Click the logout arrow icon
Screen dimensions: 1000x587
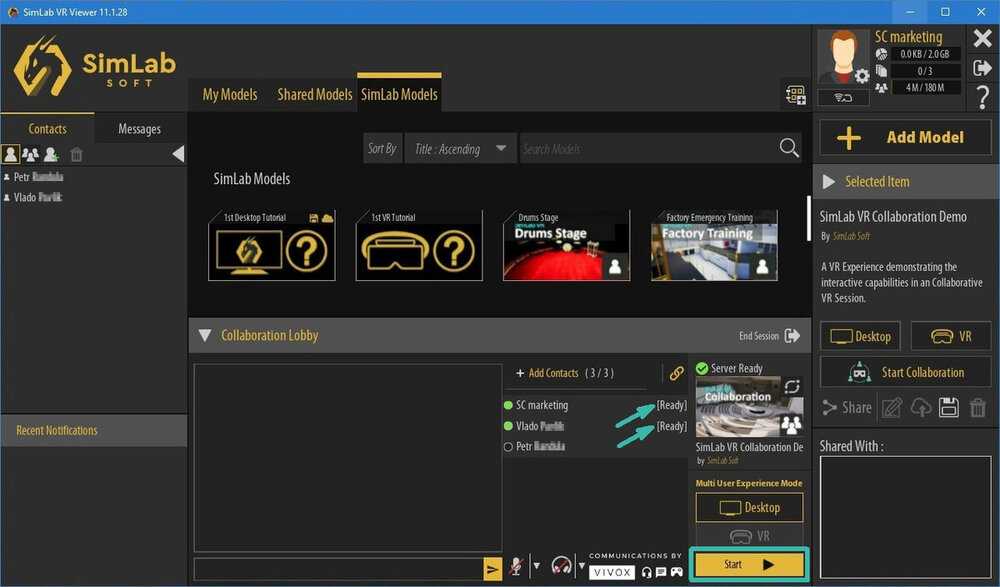coord(982,67)
